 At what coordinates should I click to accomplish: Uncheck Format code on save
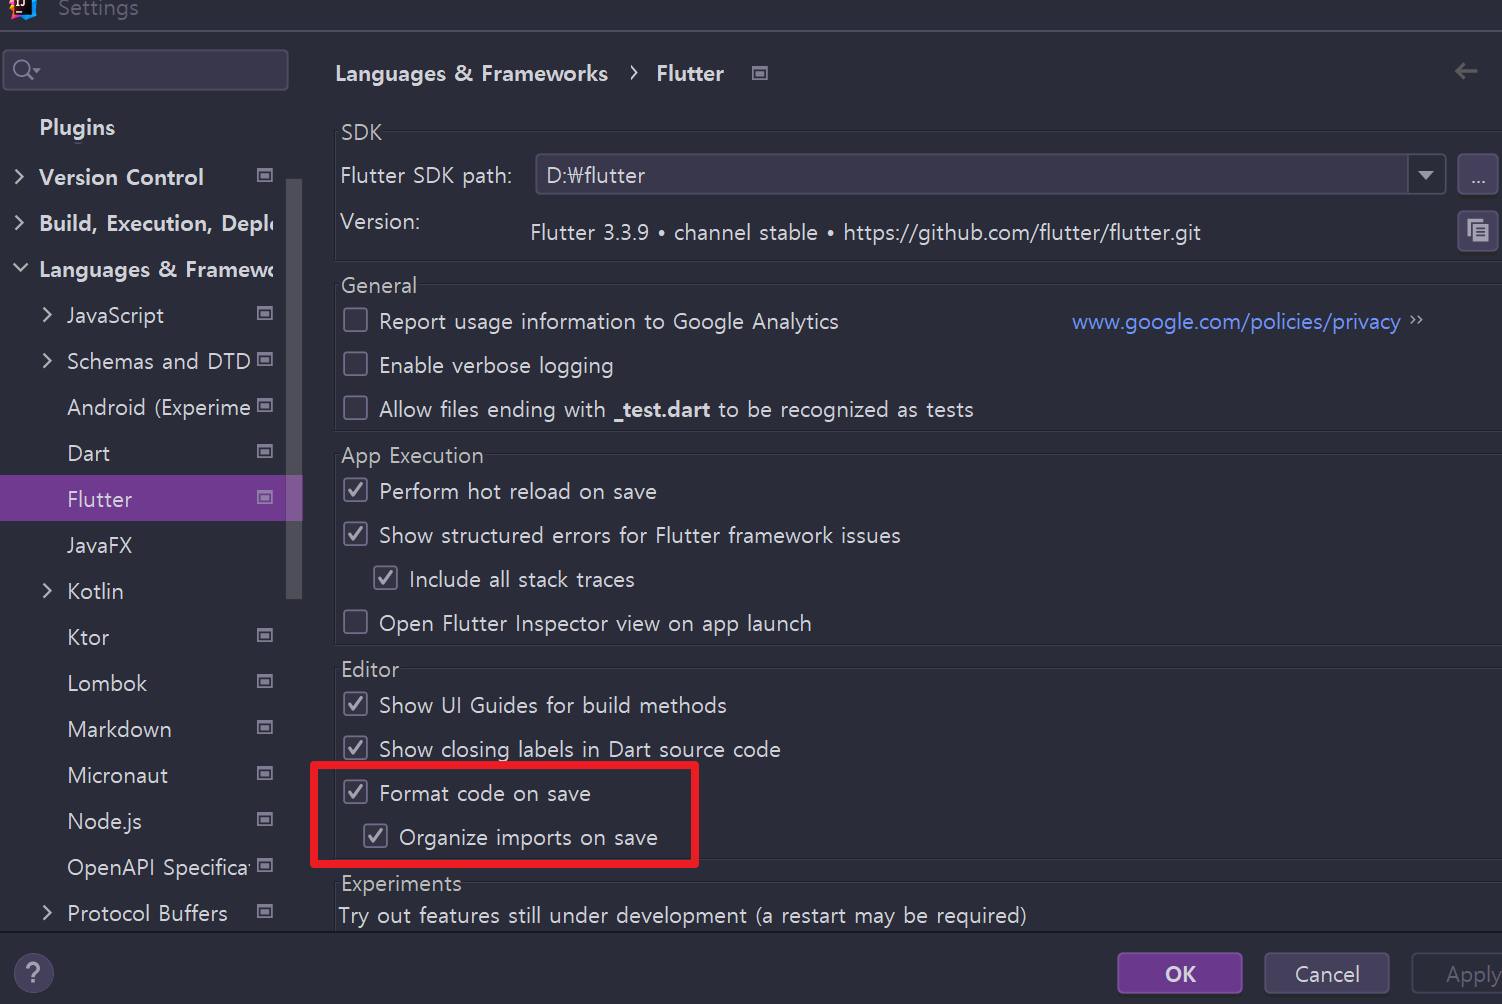[x=355, y=792]
